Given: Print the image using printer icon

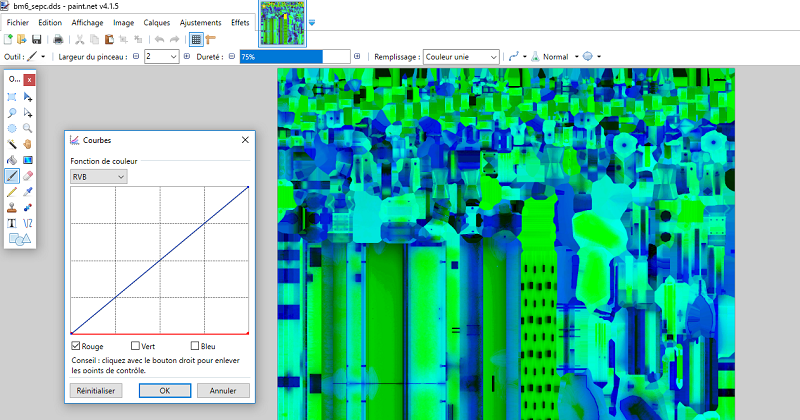Looking at the screenshot, I should coord(58,39).
